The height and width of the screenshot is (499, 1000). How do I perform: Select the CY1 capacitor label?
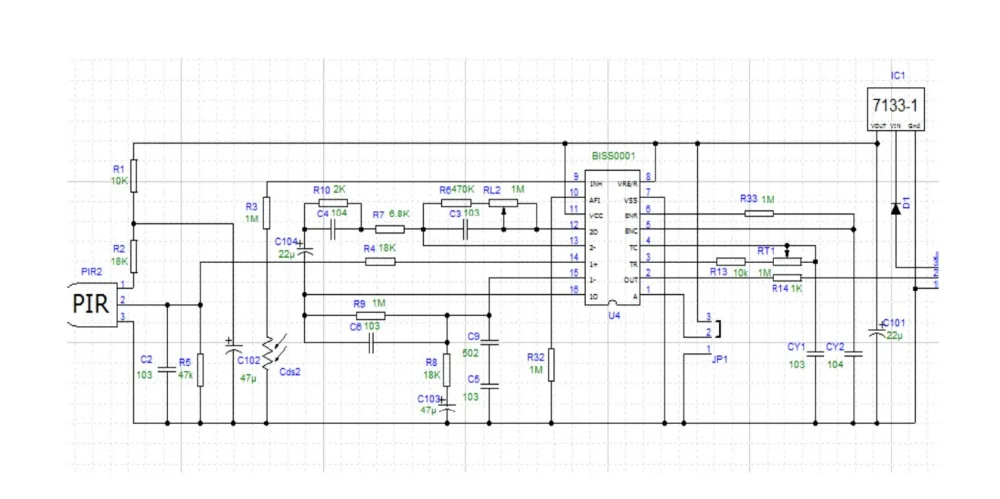[x=797, y=346]
